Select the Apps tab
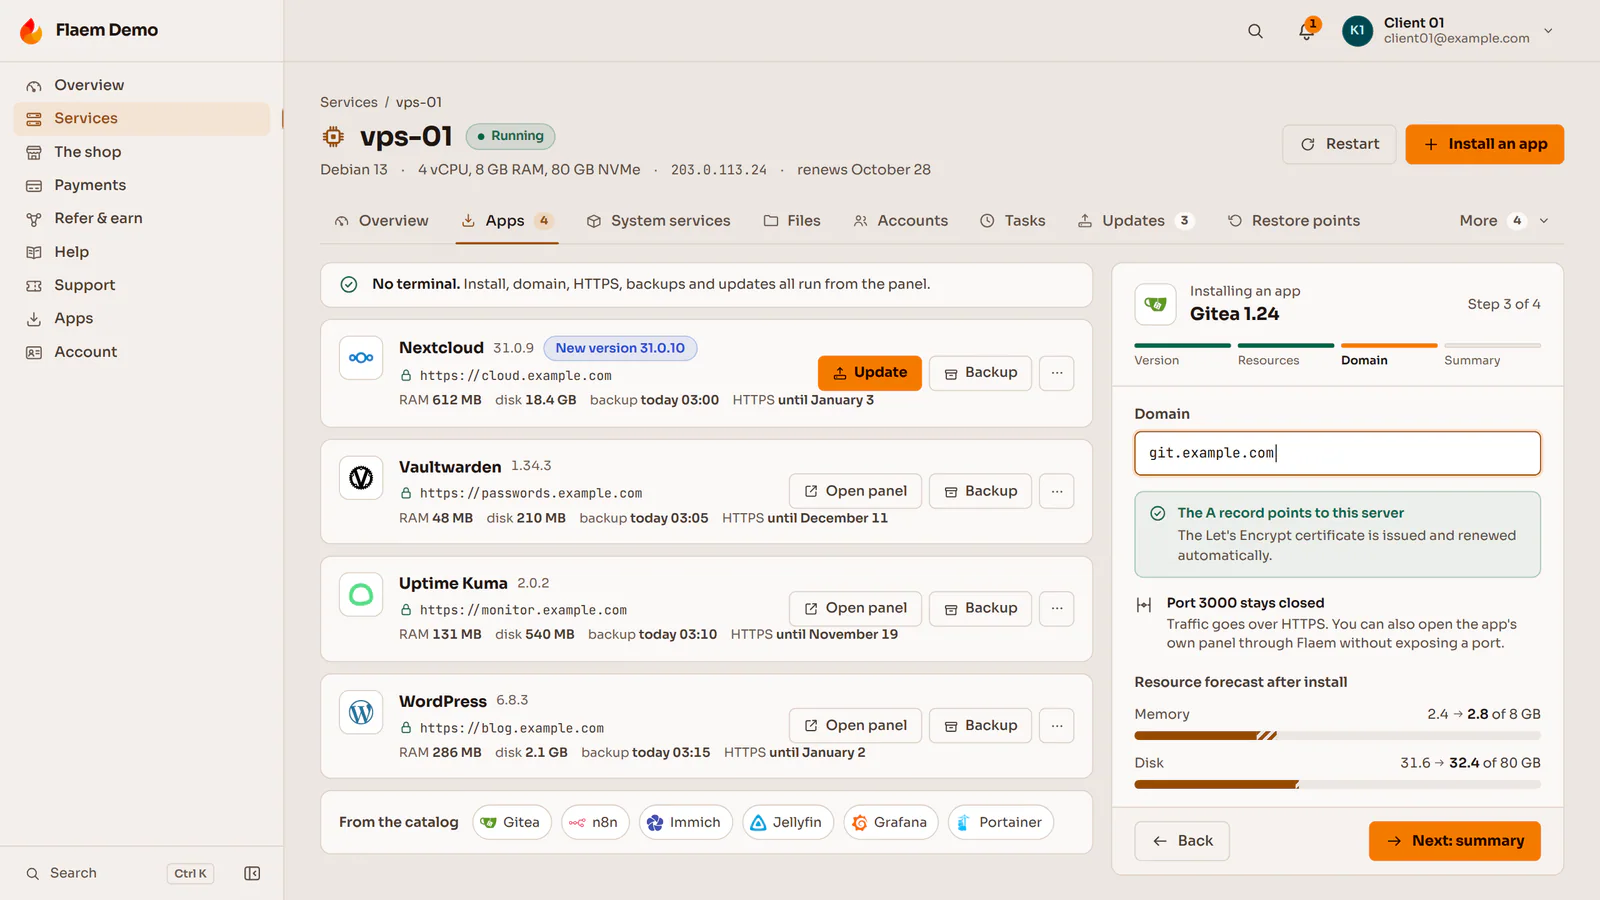The image size is (1600, 900). (x=507, y=221)
